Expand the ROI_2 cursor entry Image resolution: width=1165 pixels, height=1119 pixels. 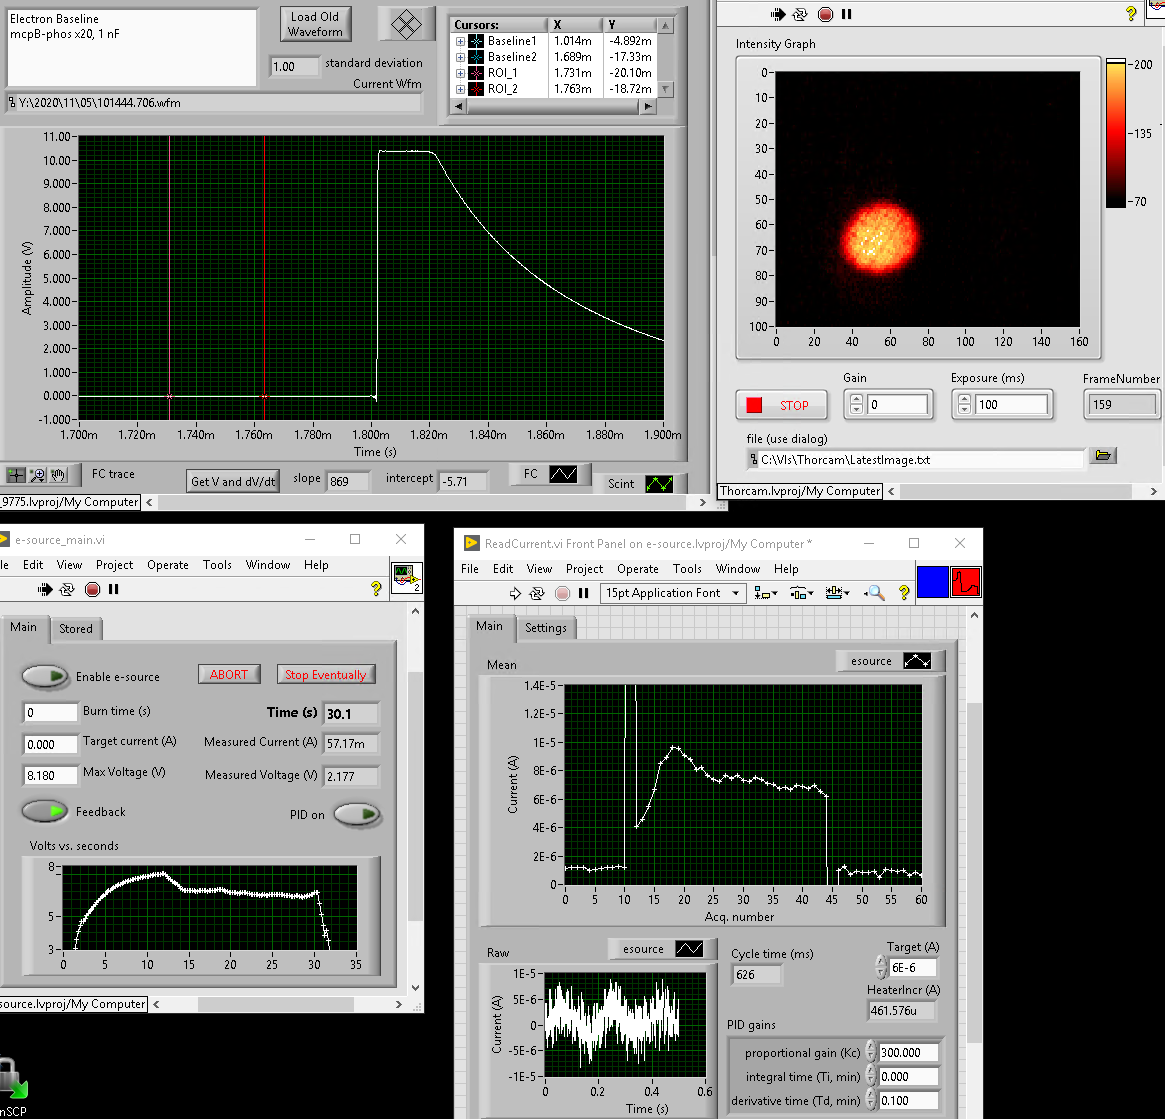(x=460, y=89)
